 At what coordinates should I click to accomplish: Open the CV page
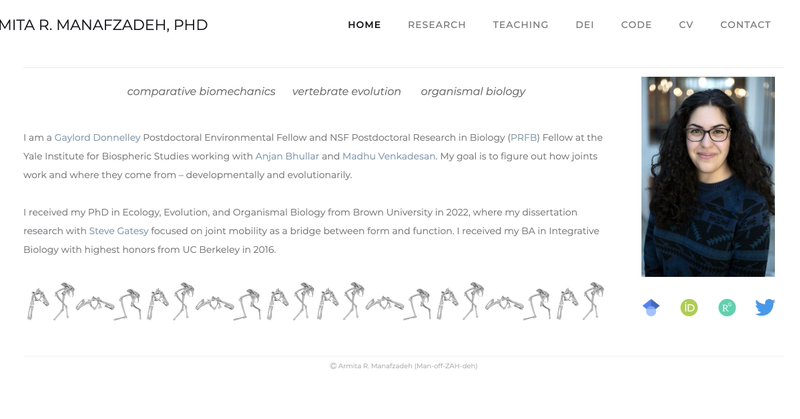[686, 24]
